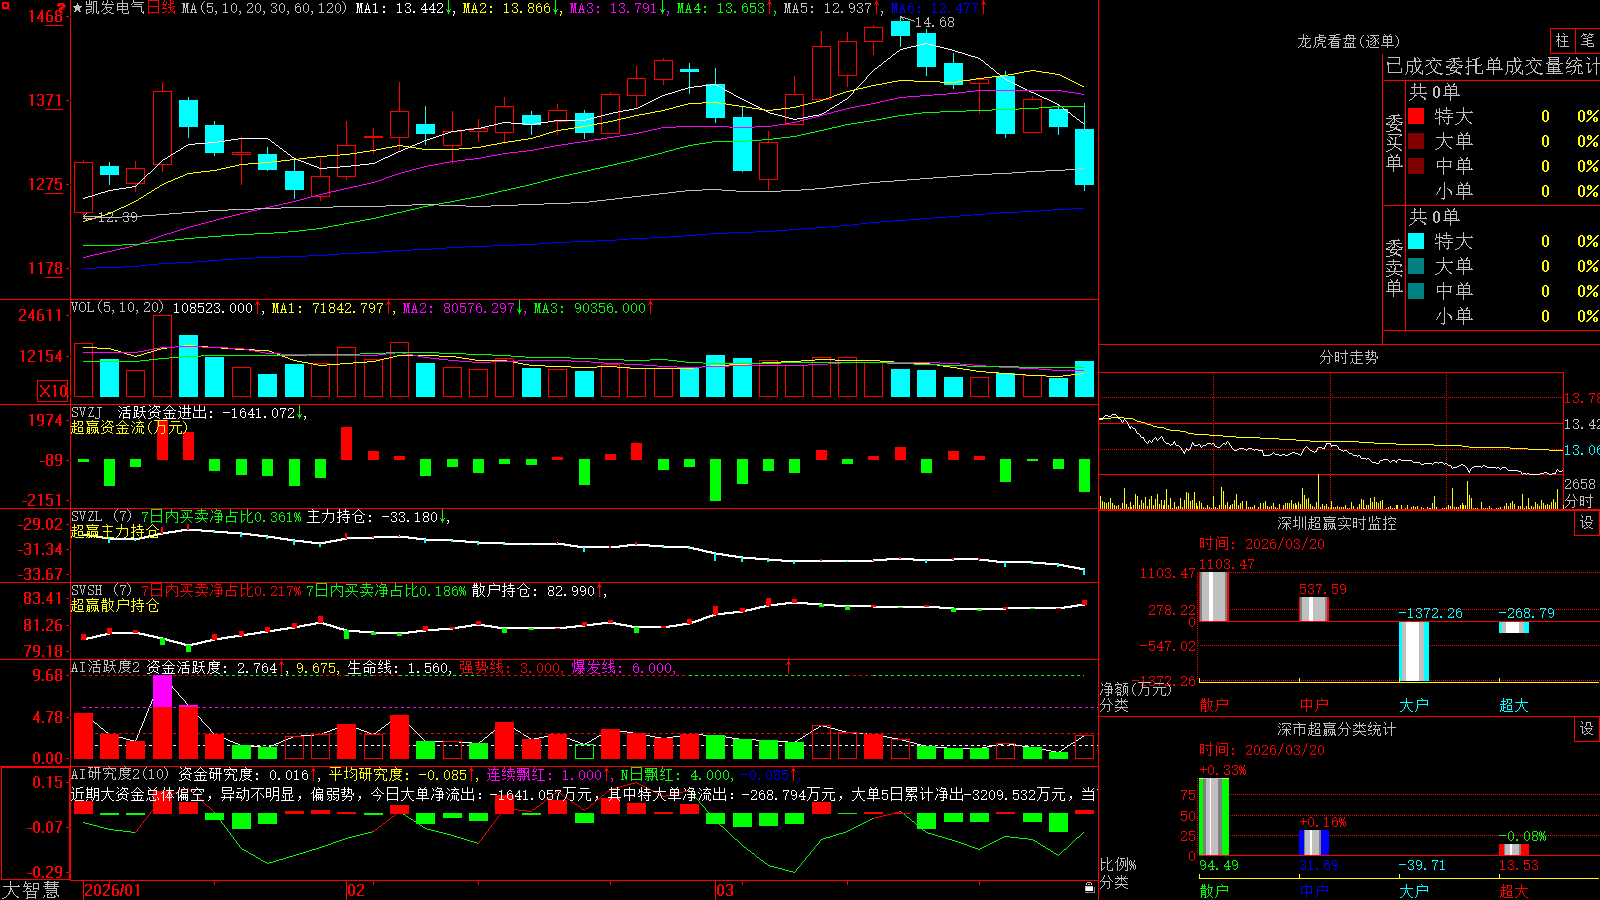Viewport: 1600px width, 900px height.
Task: Click 超赢散户持仓 indicator title
Action: [115, 605]
